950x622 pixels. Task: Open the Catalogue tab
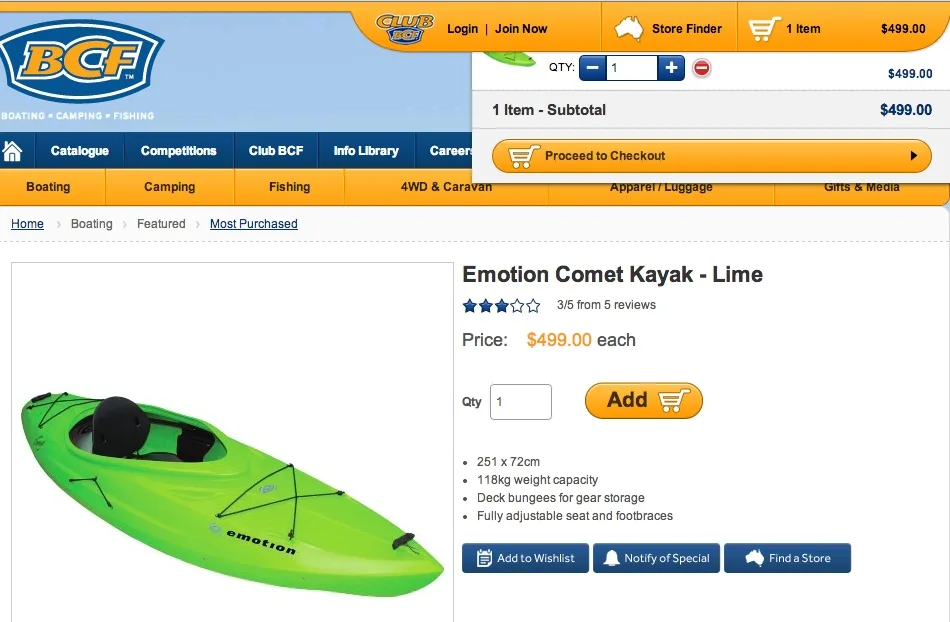(x=79, y=151)
